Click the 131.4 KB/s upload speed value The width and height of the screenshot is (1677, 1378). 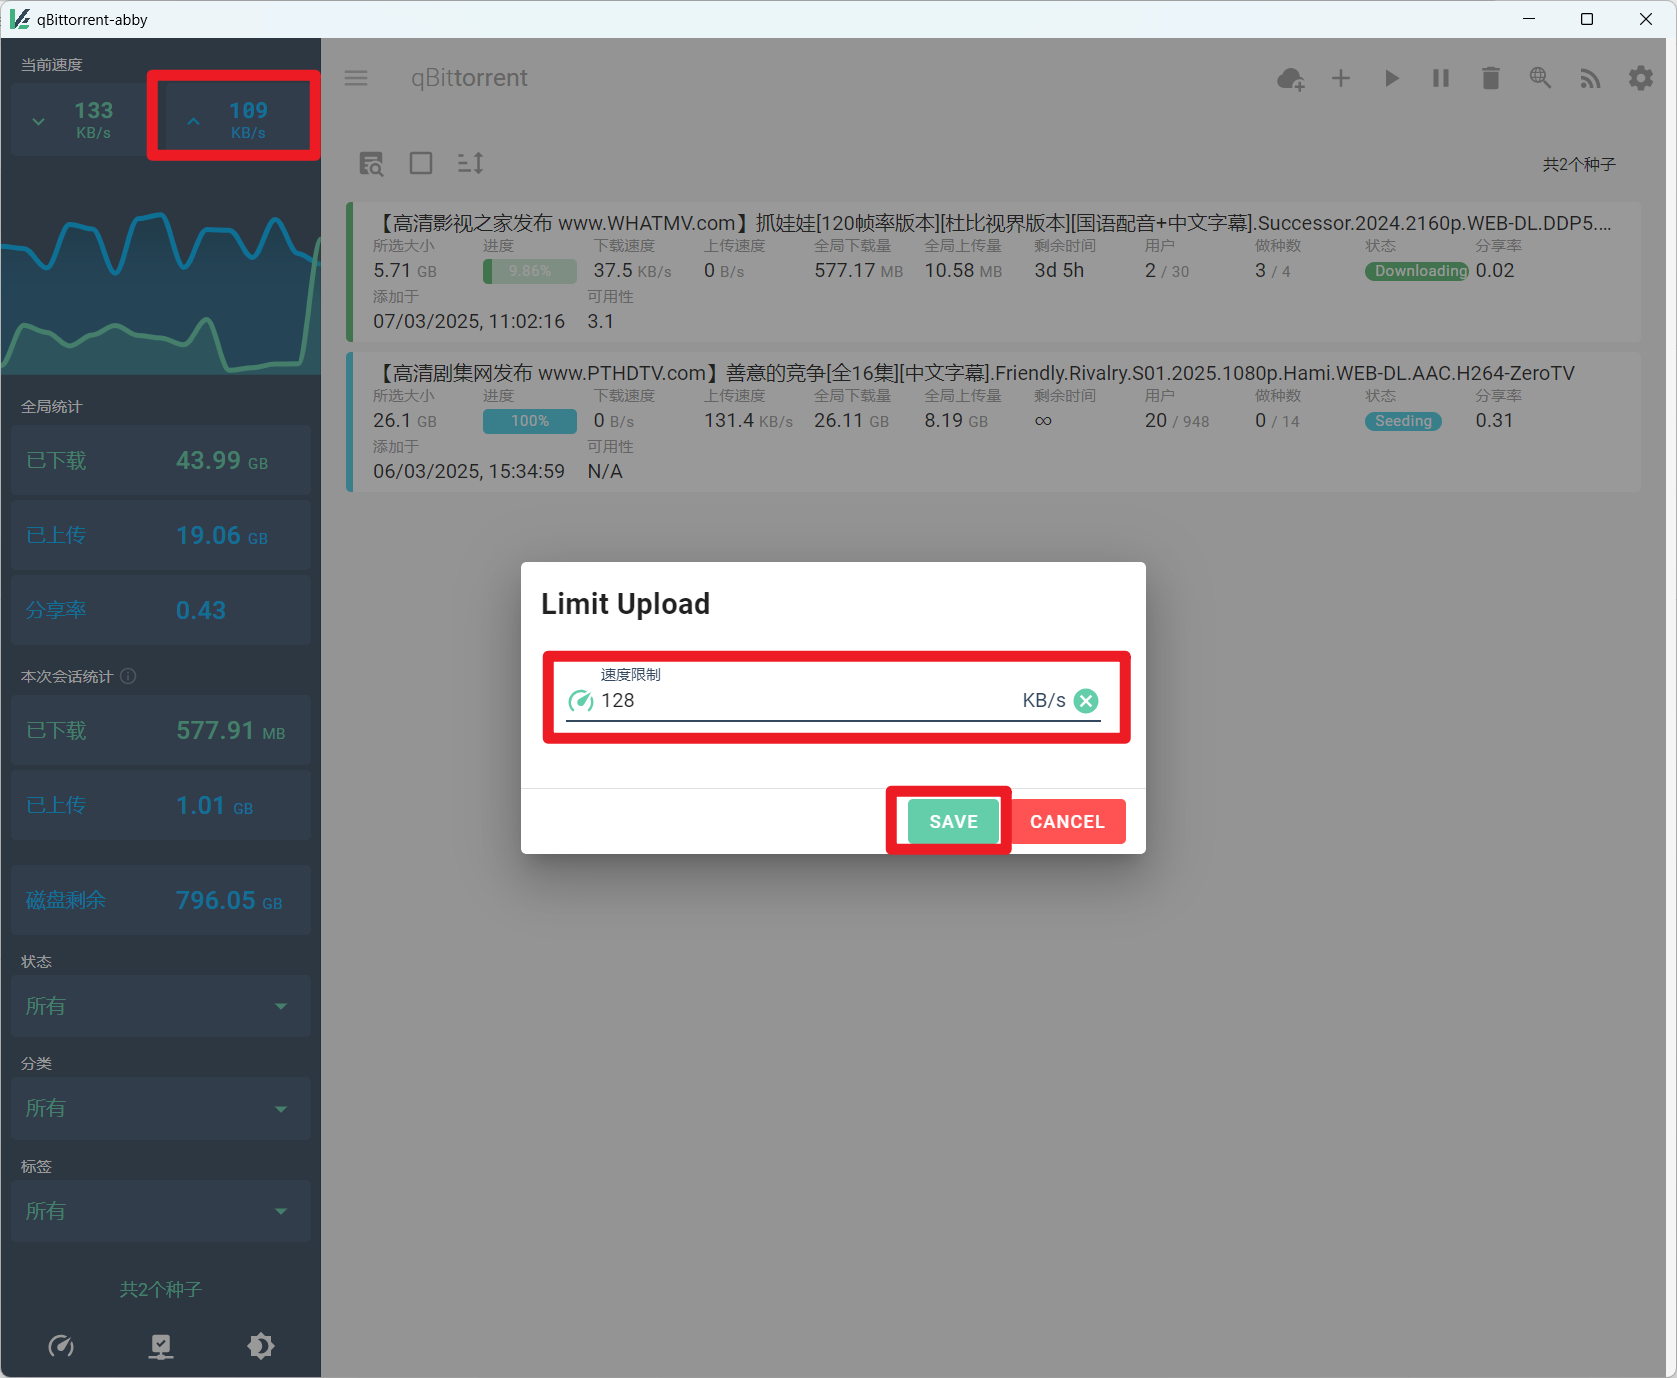[x=748, y=421]
